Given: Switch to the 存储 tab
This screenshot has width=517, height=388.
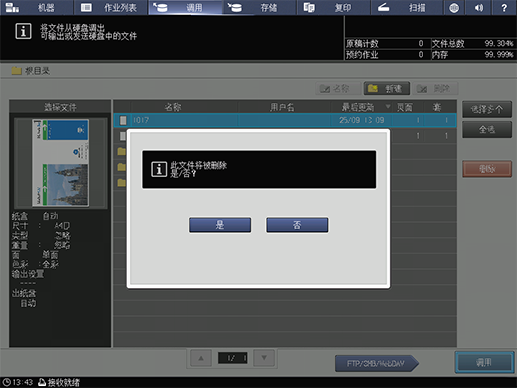Looking at the screenshot, I should tap(259, 7).
